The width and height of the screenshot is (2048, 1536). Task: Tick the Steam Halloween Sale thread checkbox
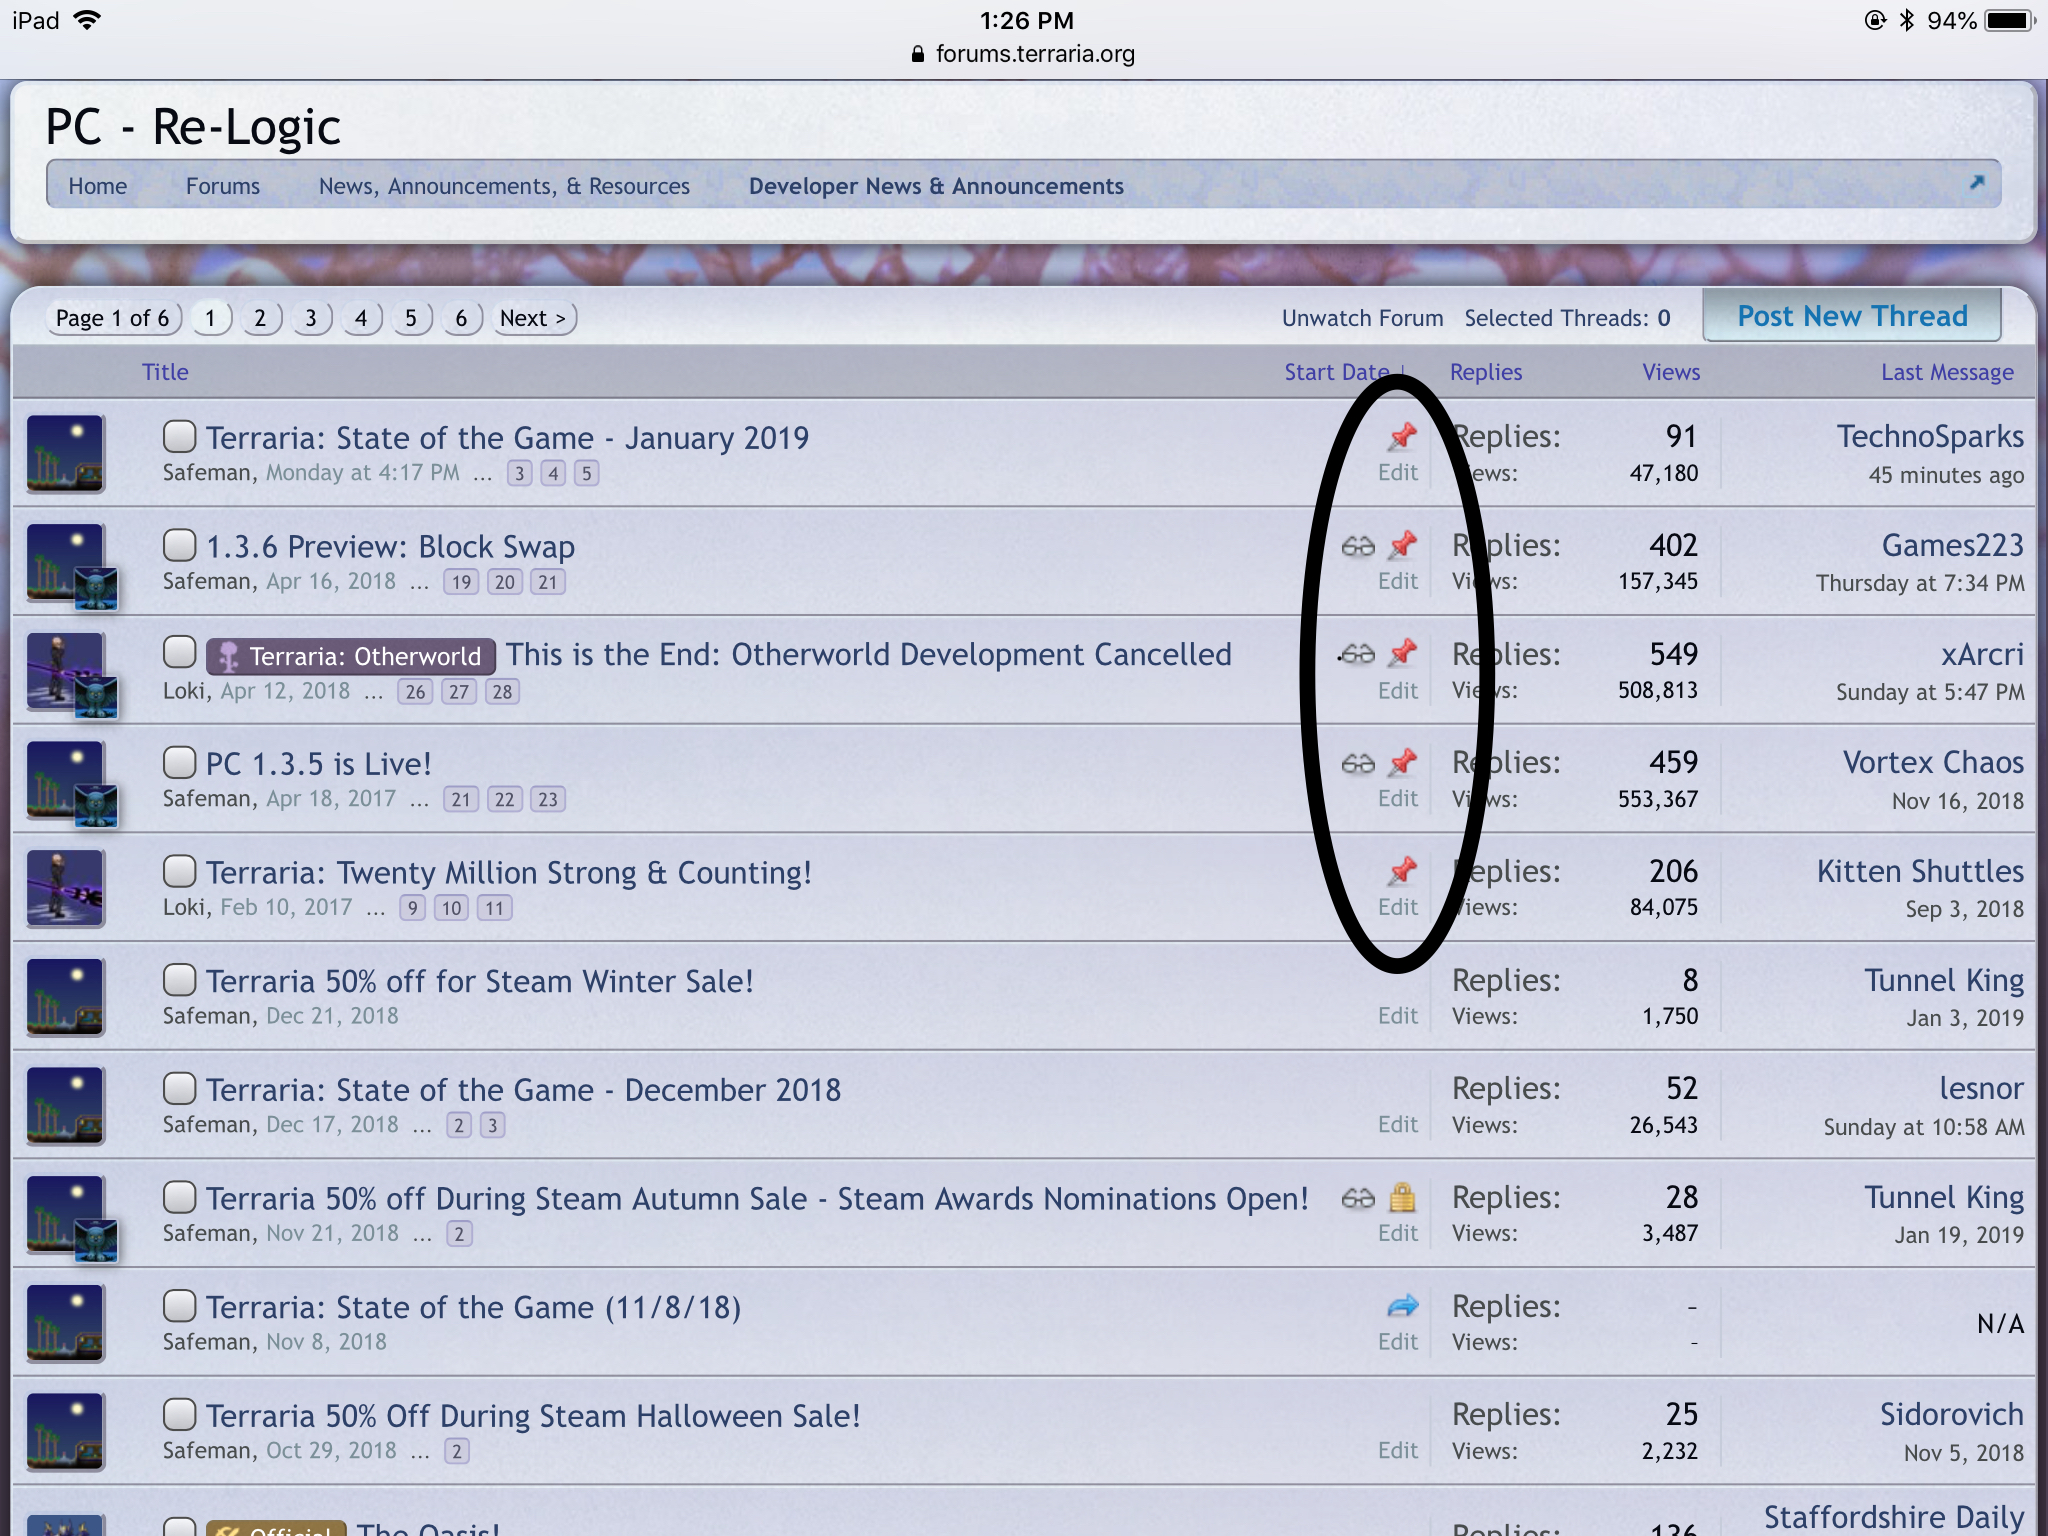(179, 1414)
